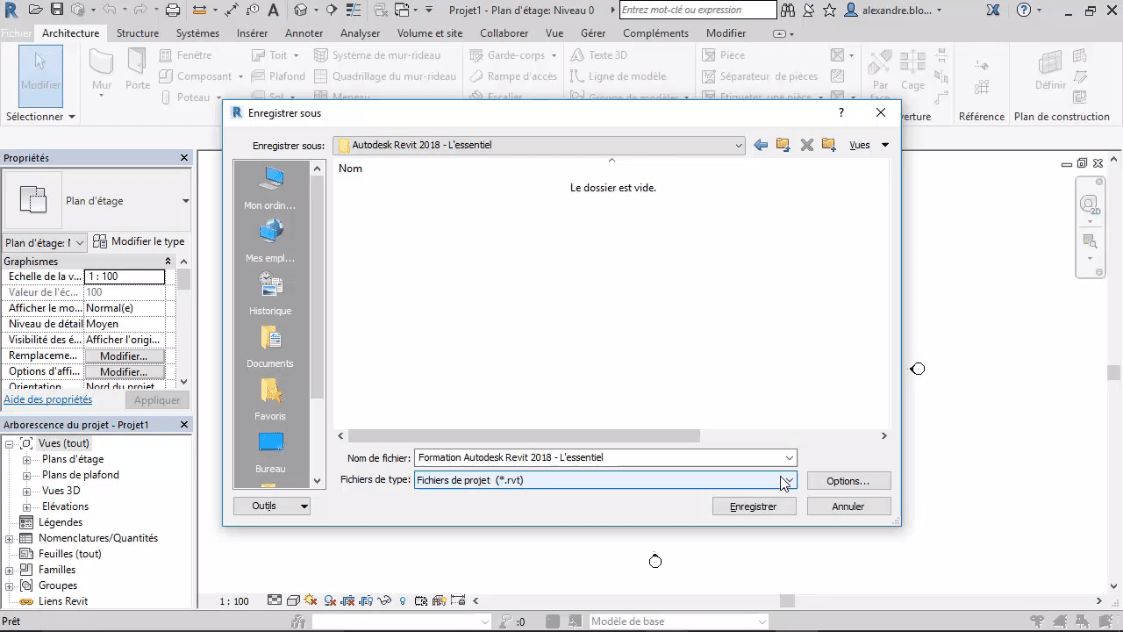1123x632 pixels.
Task: Click Modifier button for Remplacements visibilité
Action: (124, 356)
